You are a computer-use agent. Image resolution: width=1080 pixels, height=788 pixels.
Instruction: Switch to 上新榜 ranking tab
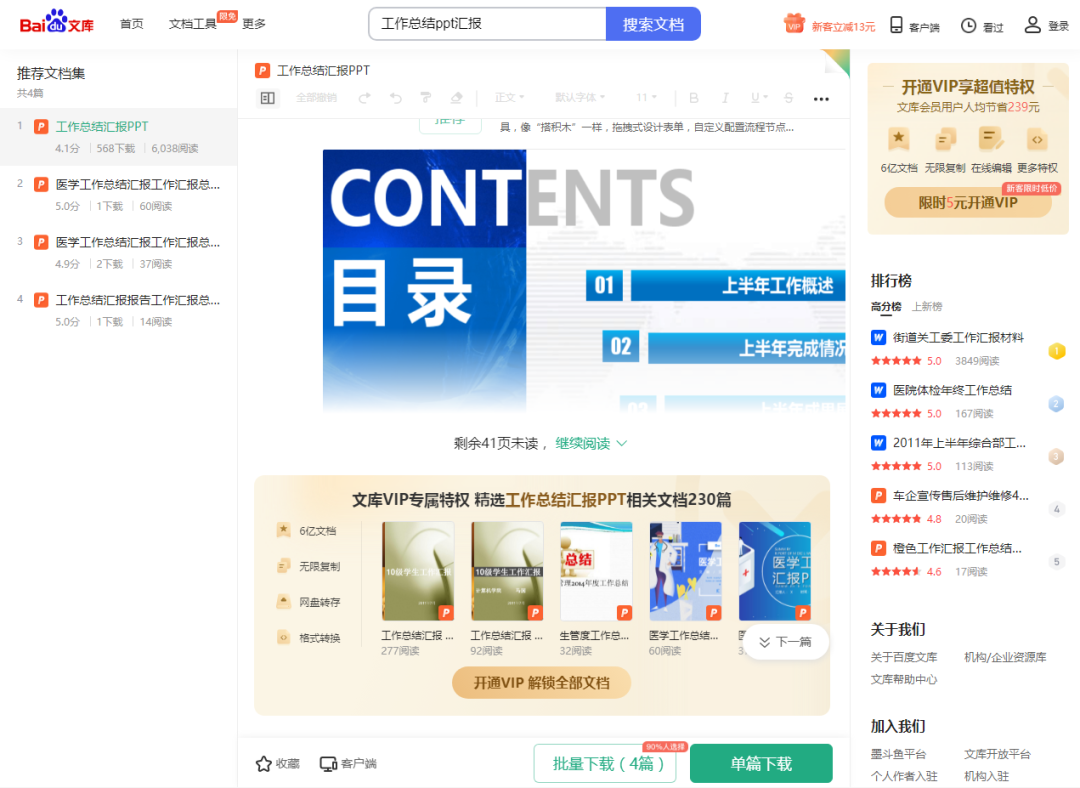tap(927, 307)
